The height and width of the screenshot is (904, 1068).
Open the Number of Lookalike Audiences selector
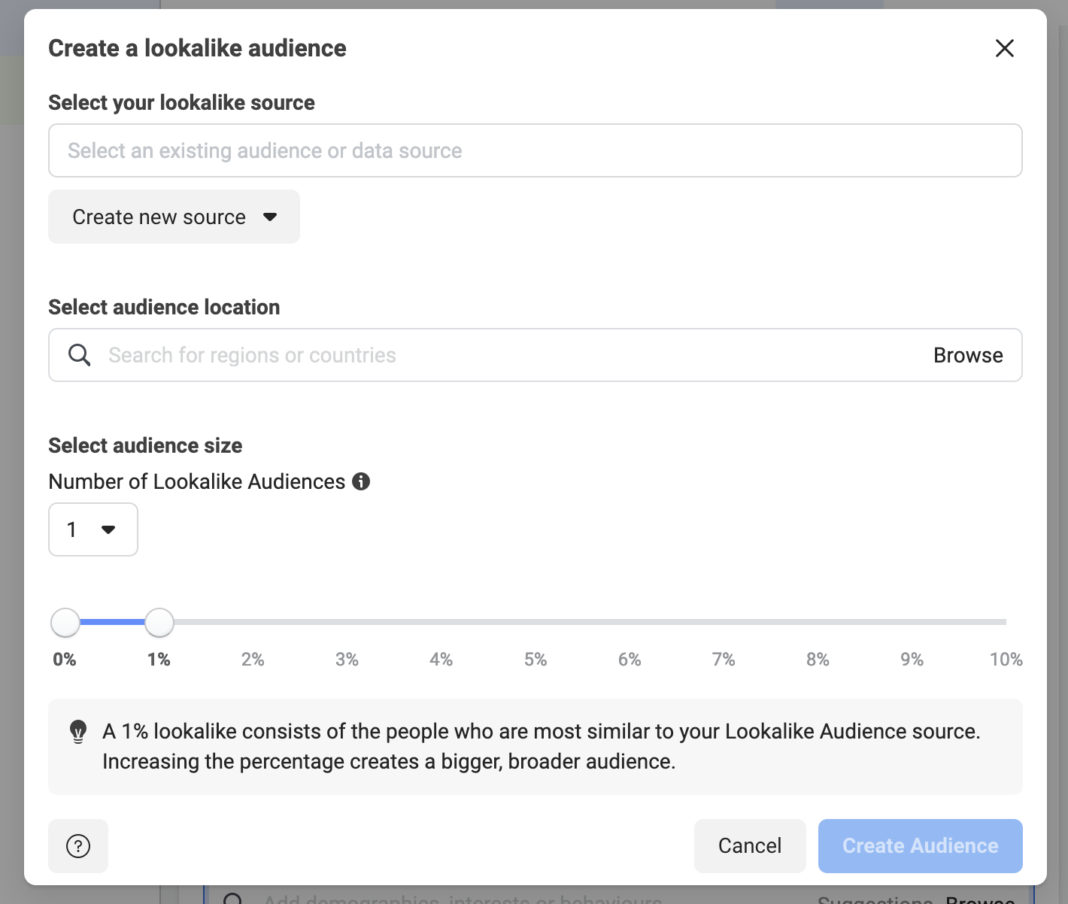[x=93, y=529]
